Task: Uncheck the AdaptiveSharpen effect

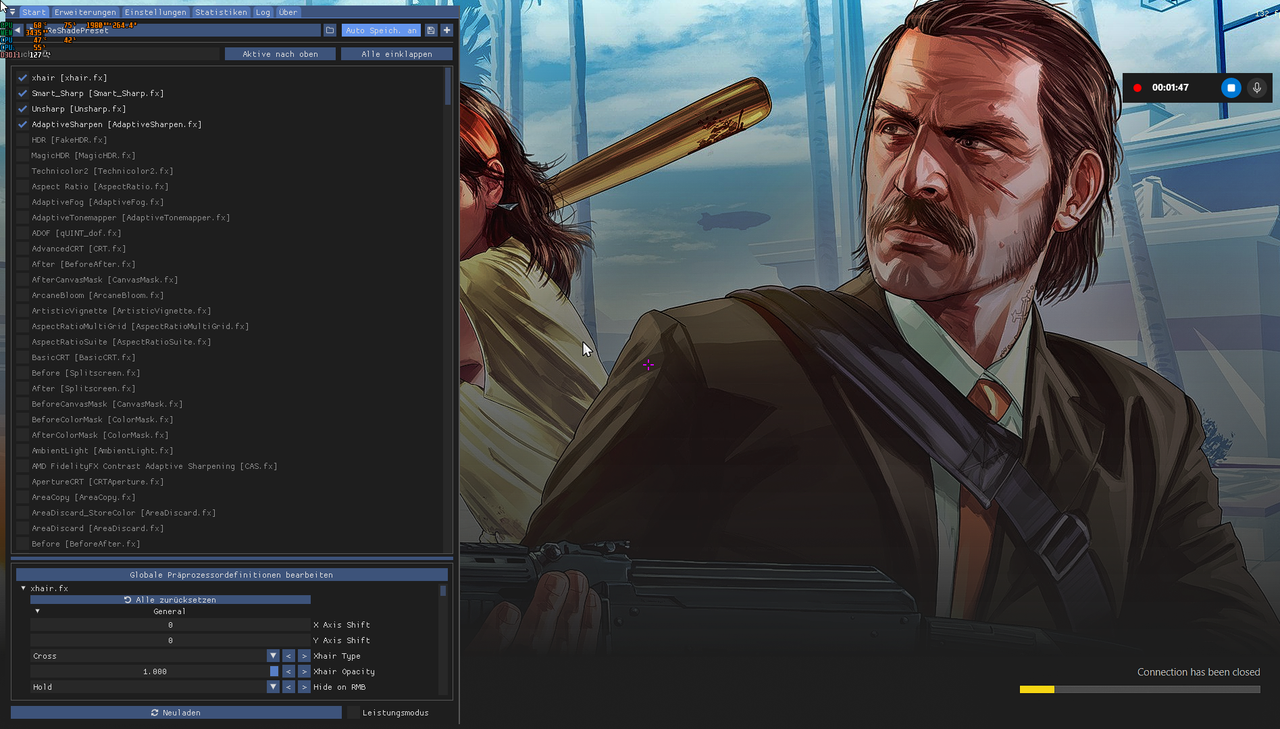Action: 22,124
